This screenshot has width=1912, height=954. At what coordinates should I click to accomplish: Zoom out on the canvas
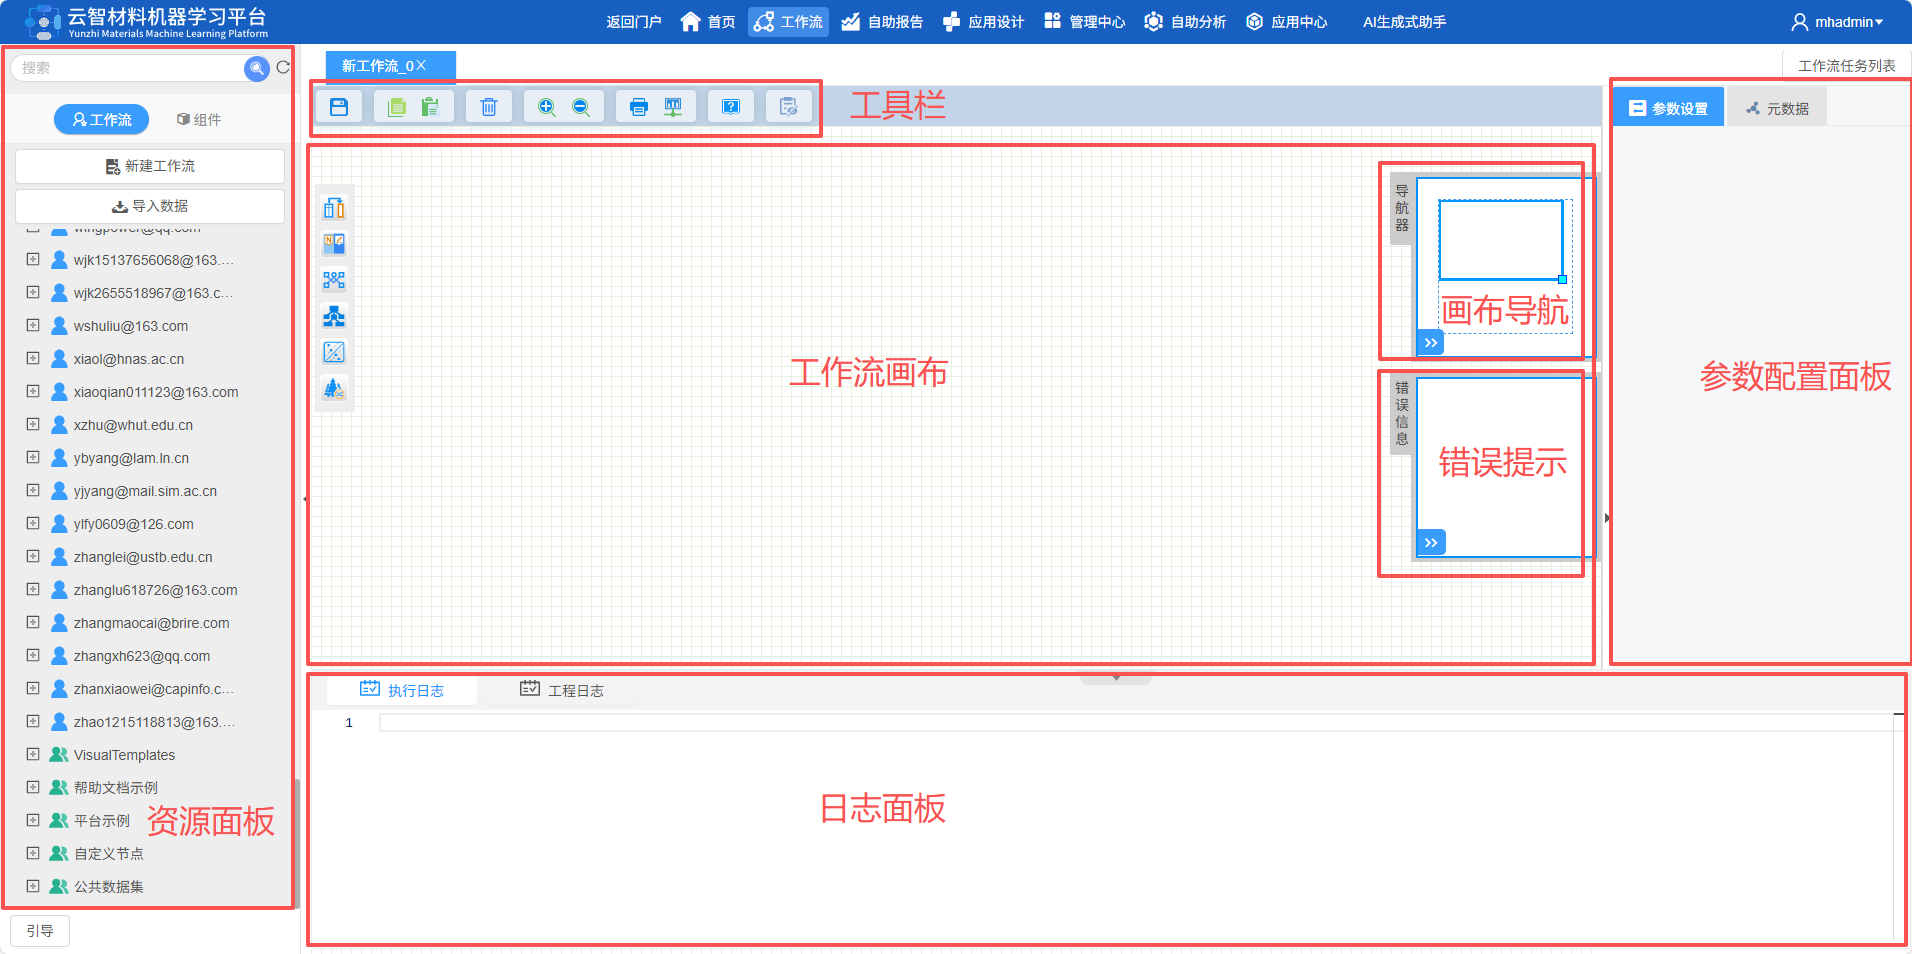(x=581, y=106)
